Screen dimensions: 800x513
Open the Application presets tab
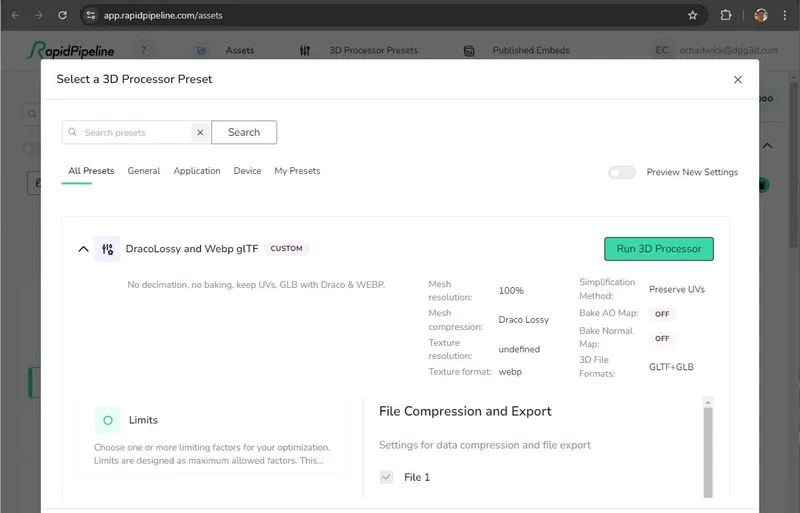(x=197, y=171)
